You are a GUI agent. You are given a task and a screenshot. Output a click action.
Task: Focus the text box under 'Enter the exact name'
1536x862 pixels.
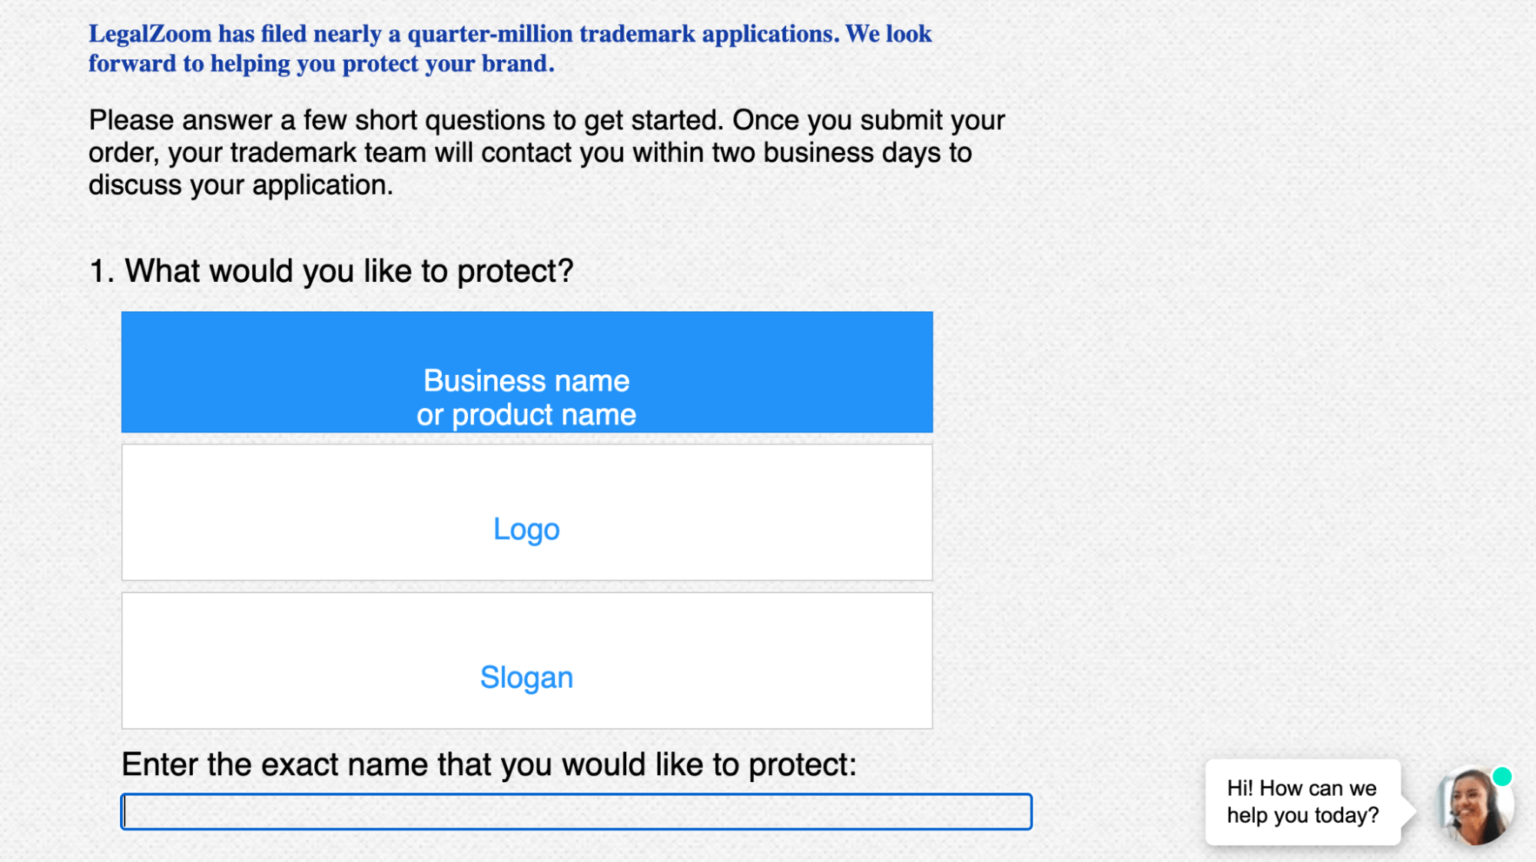click(576, 811)
